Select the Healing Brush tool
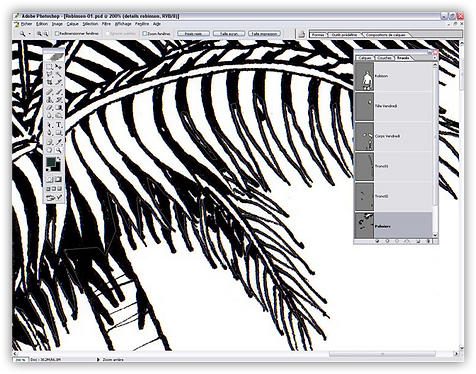This screenshot has height=374, width=476. [x=49, y=92]
